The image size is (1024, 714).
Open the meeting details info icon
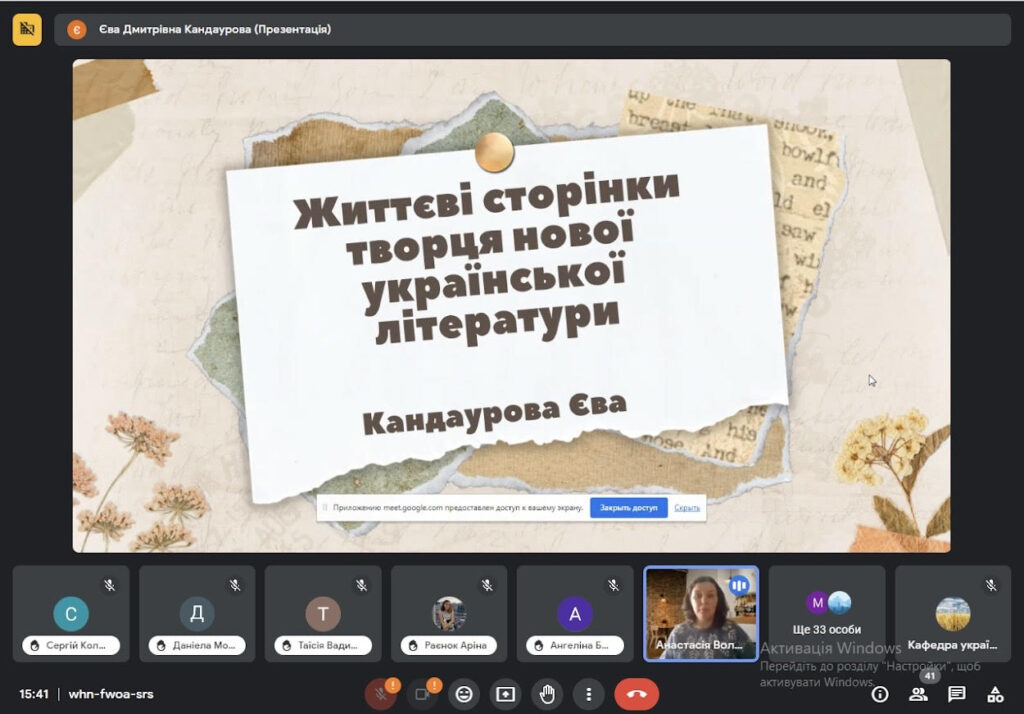click(x=880, y=694)
